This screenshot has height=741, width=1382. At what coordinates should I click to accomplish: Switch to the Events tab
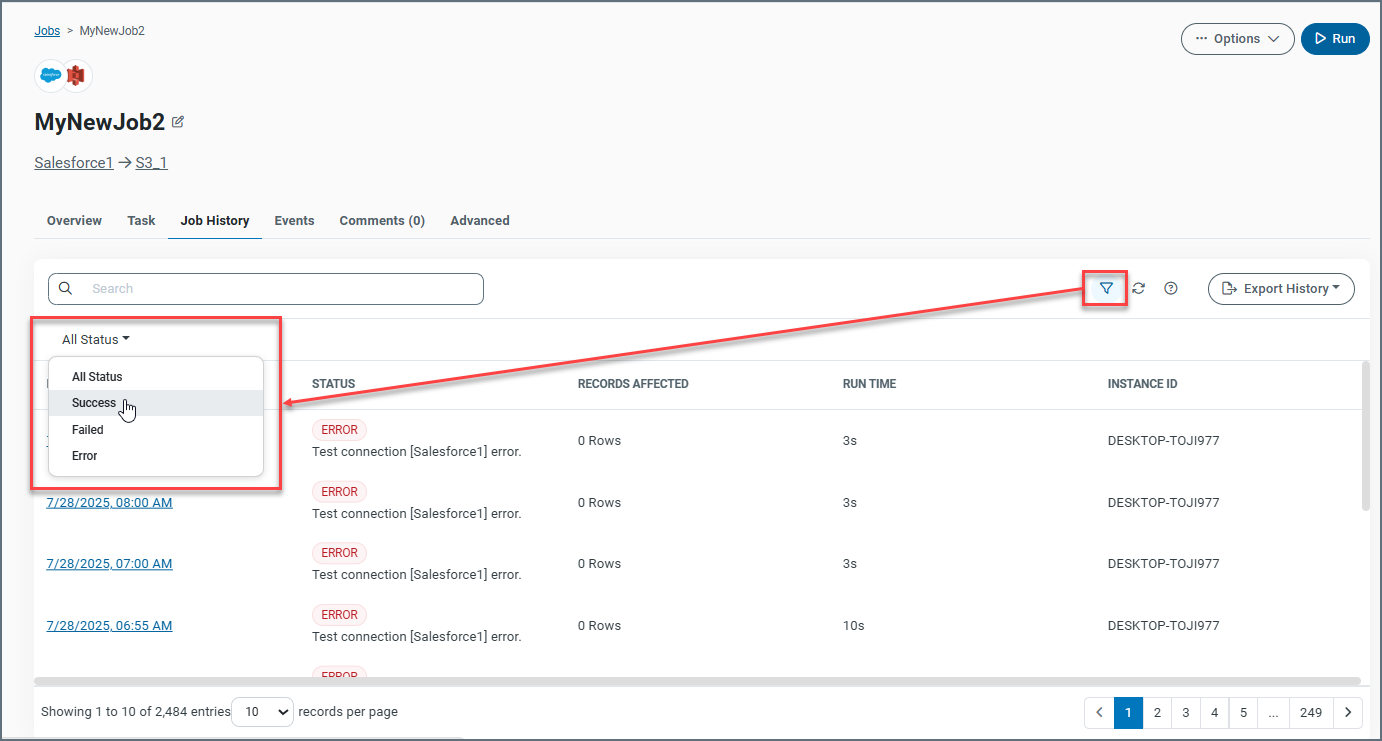point(294,221)
